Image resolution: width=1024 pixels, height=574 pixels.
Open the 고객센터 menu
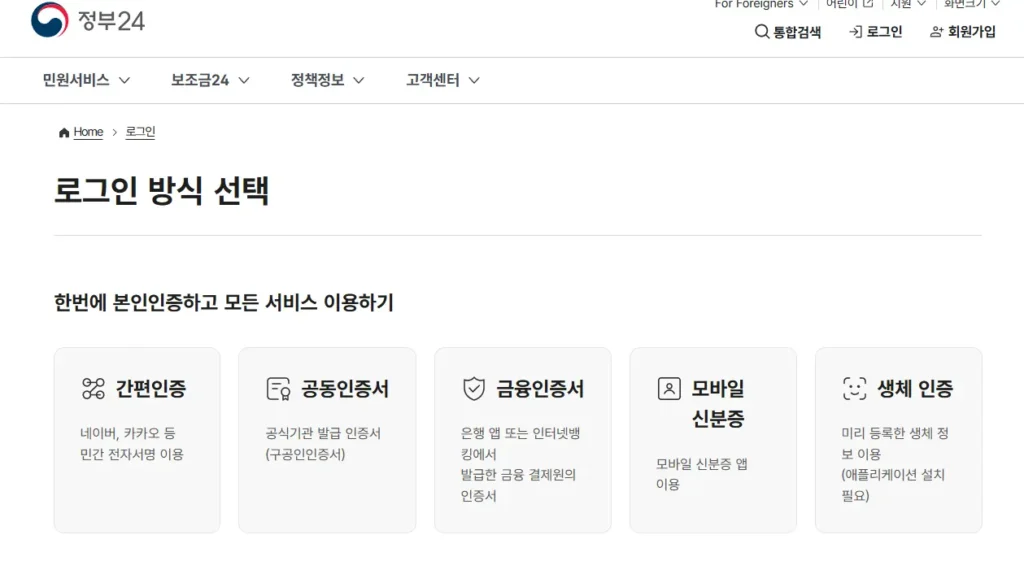tap(443, 80)
